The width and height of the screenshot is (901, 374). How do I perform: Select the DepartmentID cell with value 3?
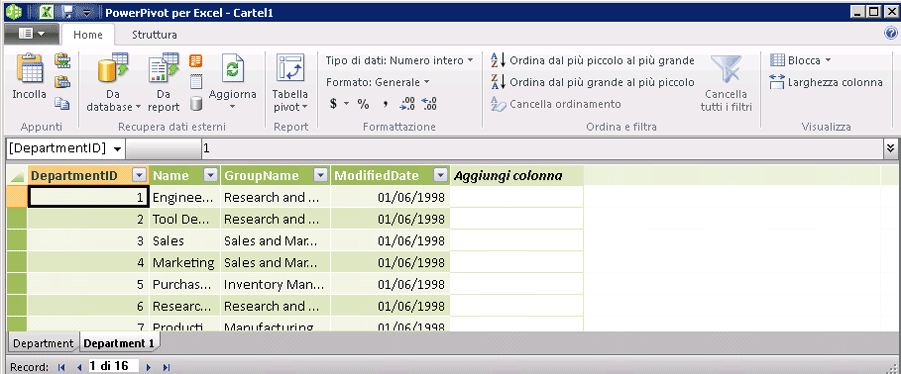coord(88,241)
